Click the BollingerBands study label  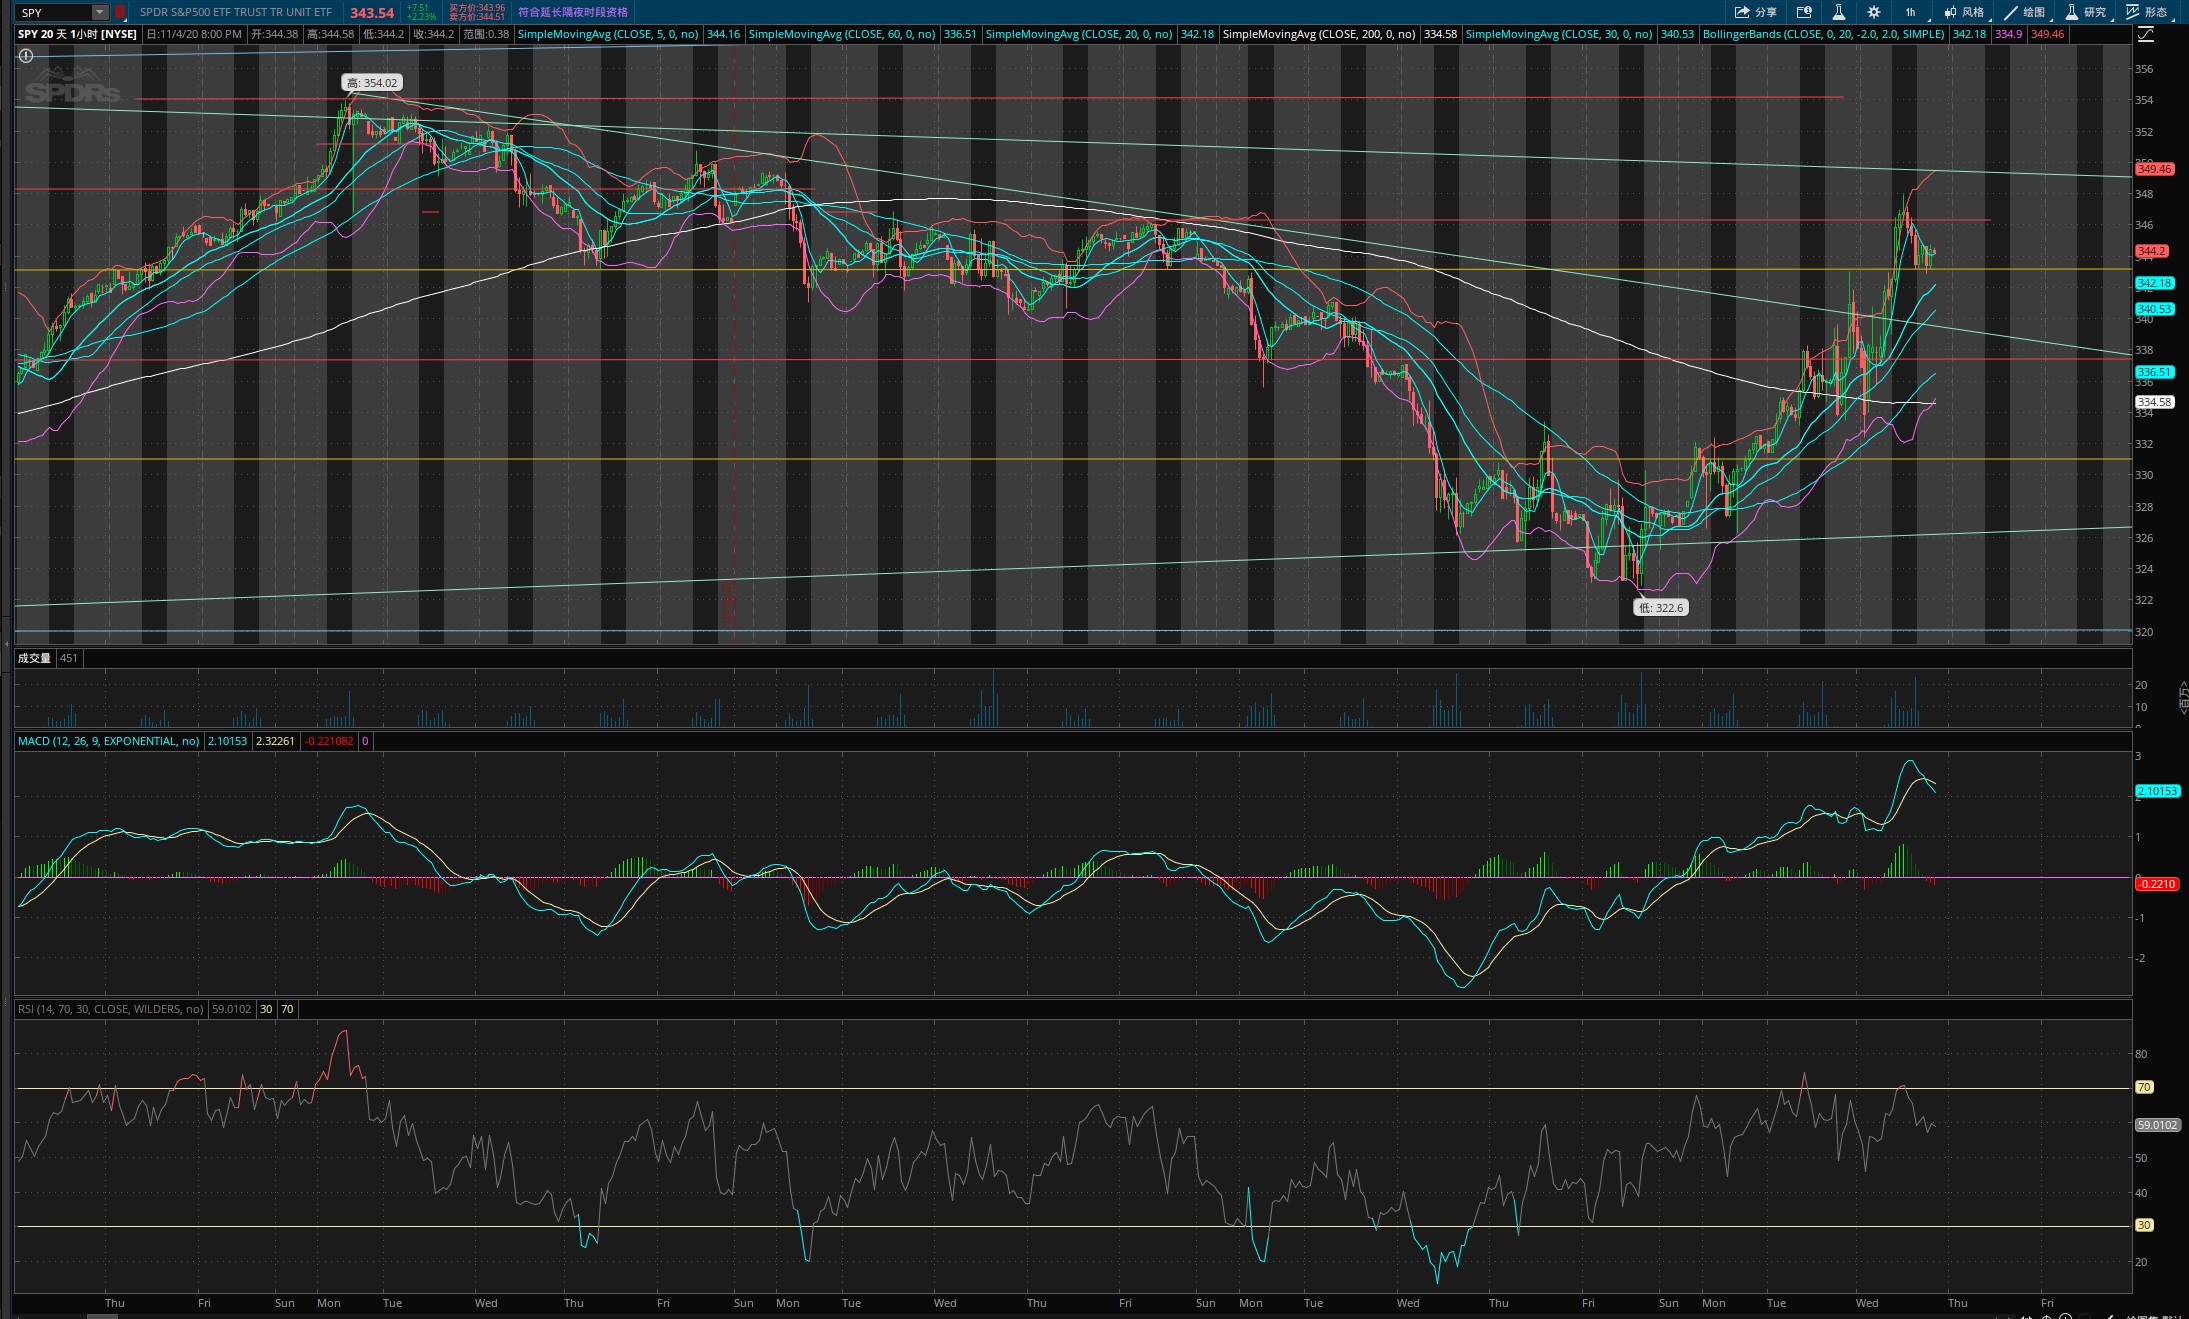1823,34
